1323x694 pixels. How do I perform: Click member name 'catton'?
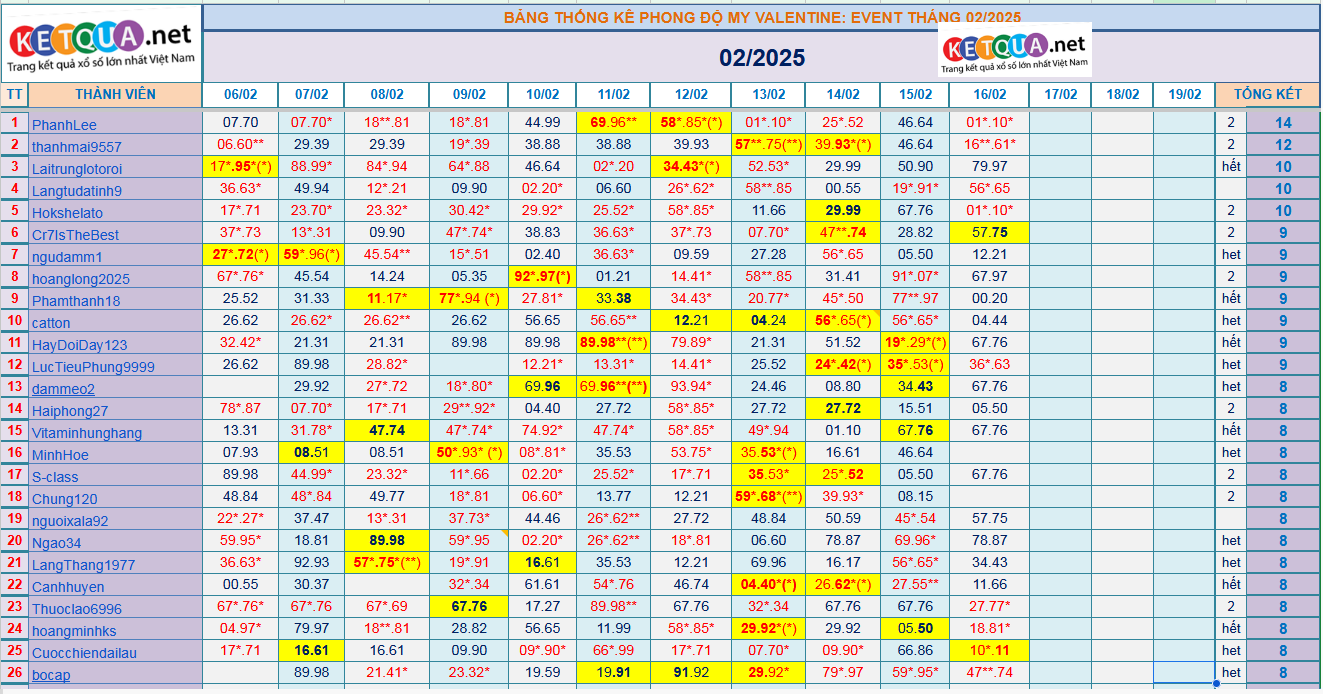pos(51,323)
